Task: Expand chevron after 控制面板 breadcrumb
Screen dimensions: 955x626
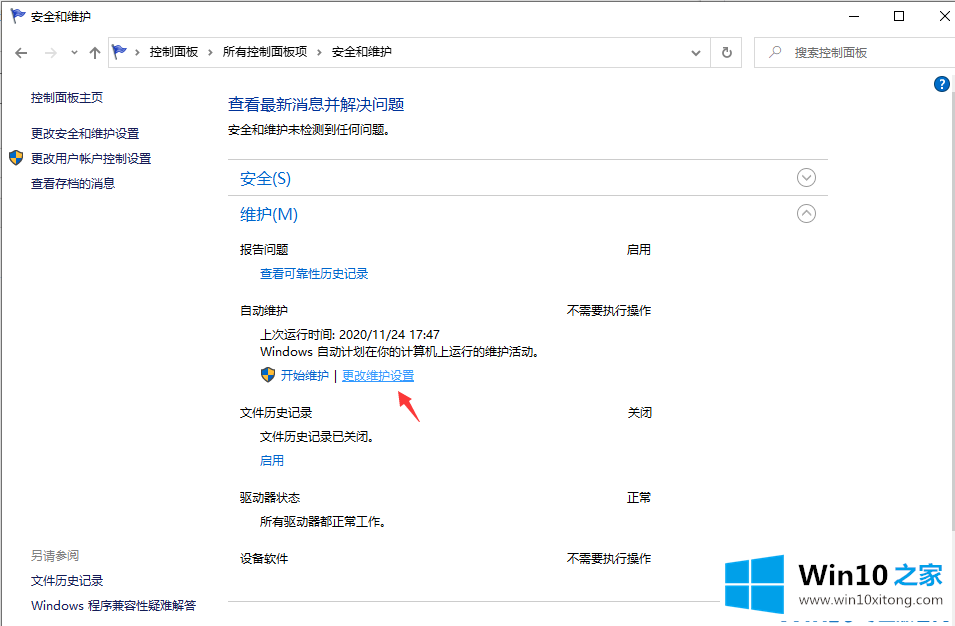Action: [x=210, y=52]
